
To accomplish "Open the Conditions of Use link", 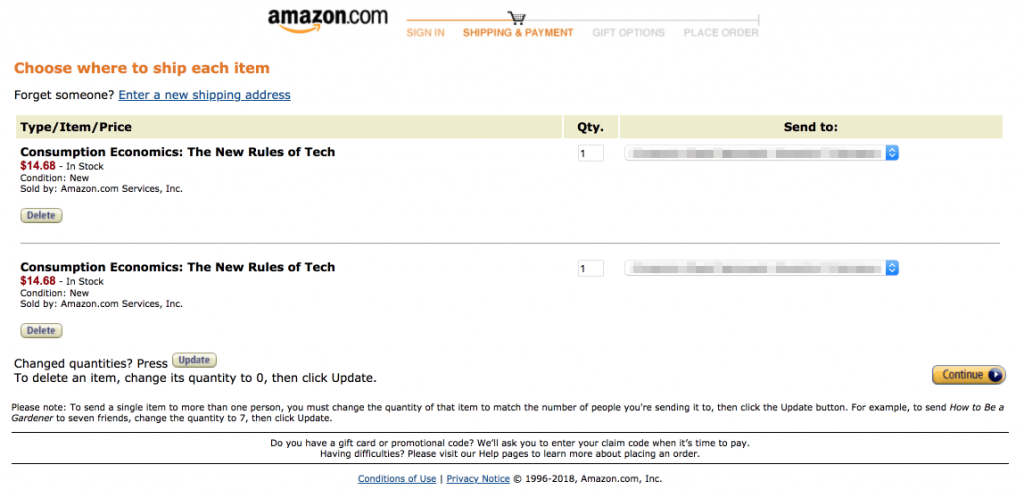I will 397,479.
